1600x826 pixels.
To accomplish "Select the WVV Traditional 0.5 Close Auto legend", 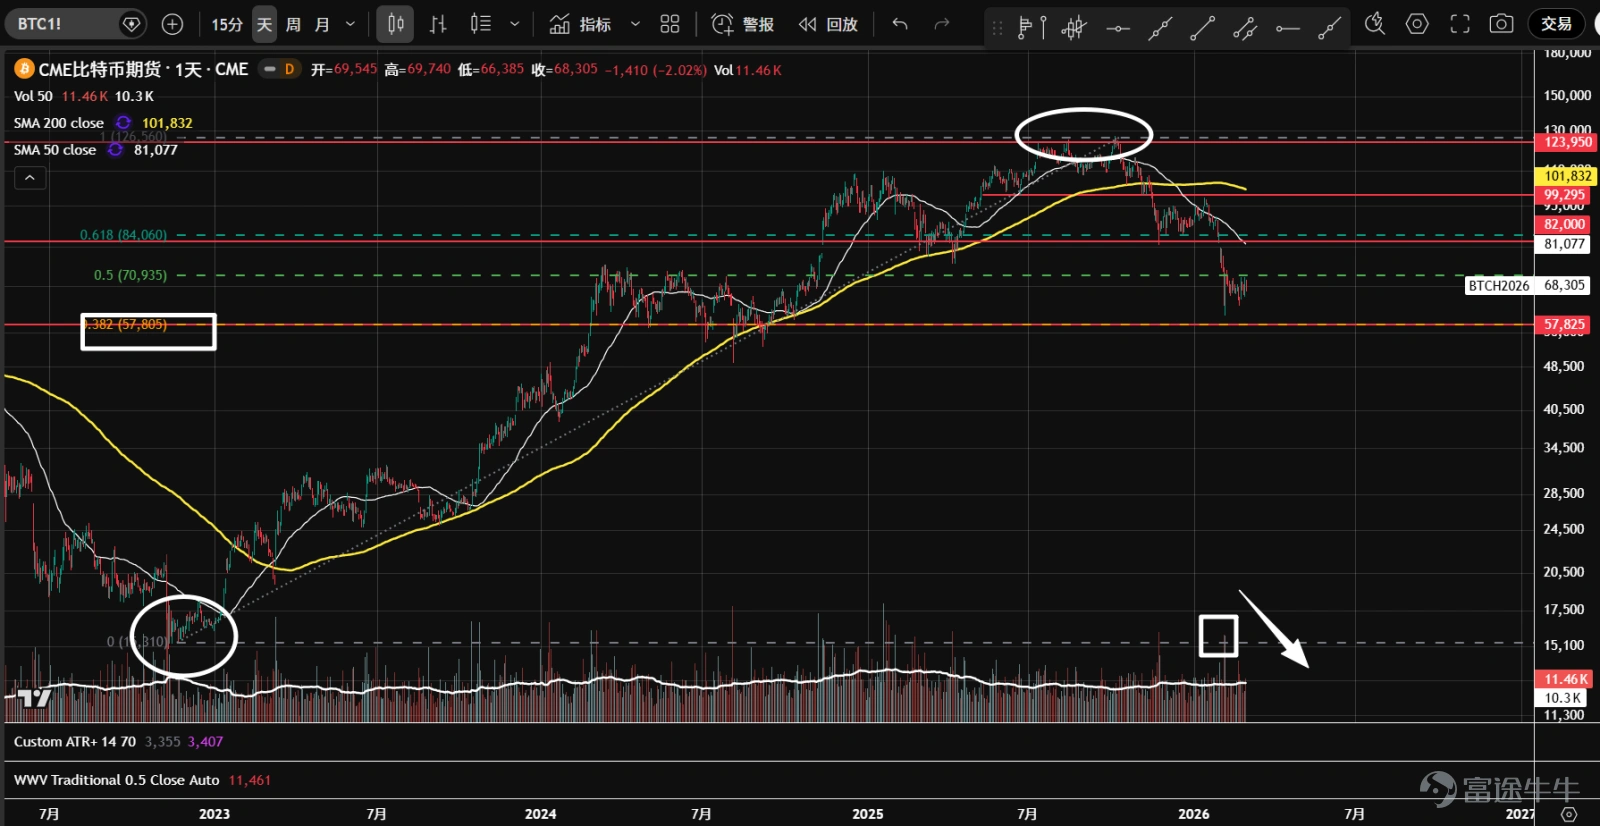I will tap(117, 780).
